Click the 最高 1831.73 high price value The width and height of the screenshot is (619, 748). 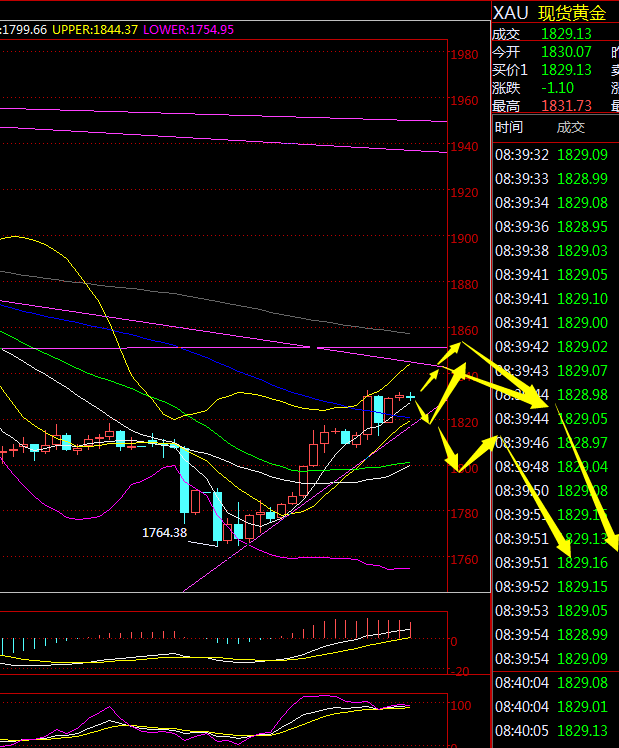(566, 106)
